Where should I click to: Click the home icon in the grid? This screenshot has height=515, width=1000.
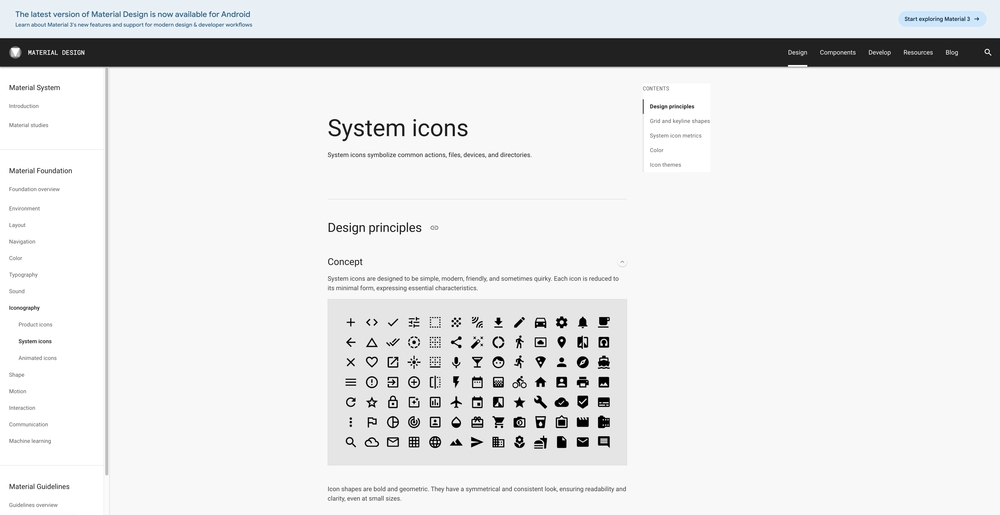[x=540, y=382]
